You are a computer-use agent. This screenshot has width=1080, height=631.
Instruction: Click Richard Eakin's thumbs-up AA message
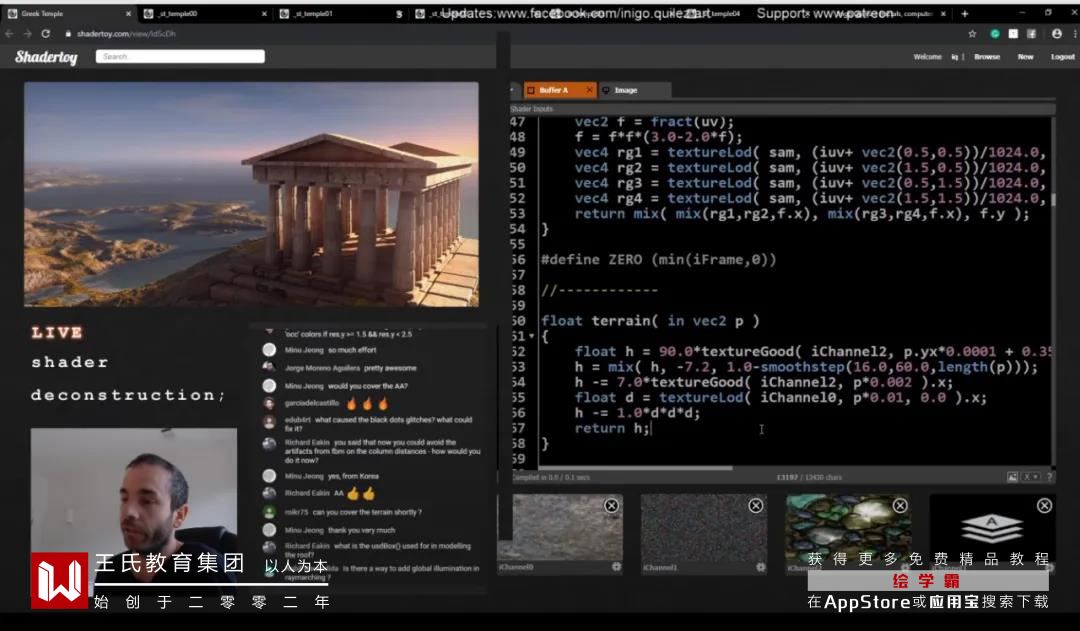(331, 493)
